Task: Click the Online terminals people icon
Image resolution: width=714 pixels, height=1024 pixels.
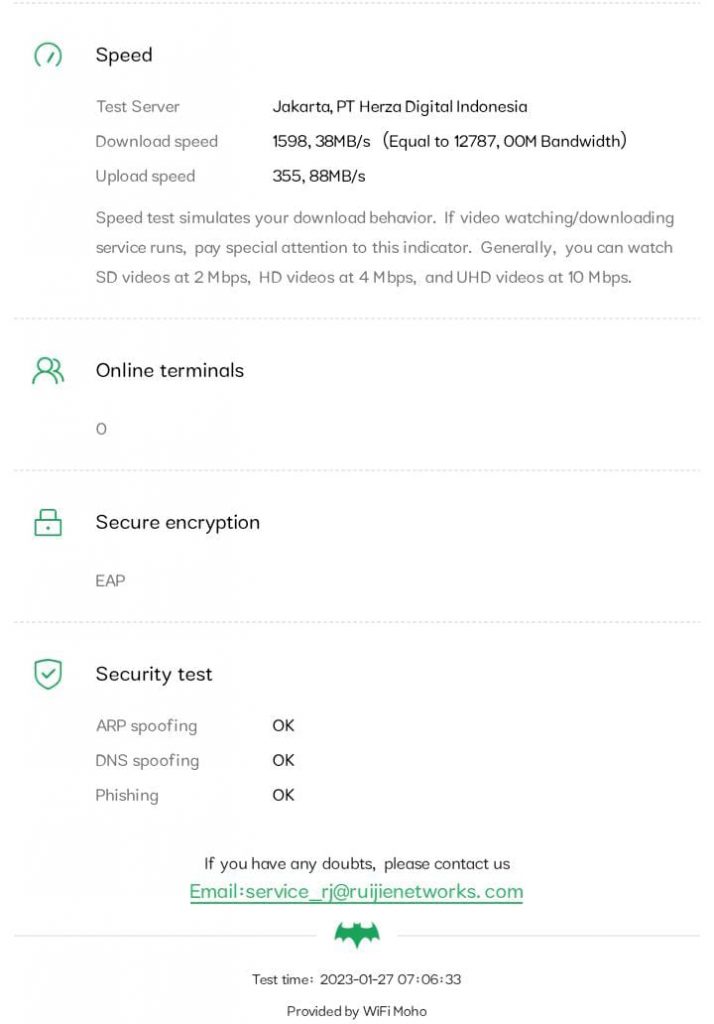Action: [x=48, y=371]
